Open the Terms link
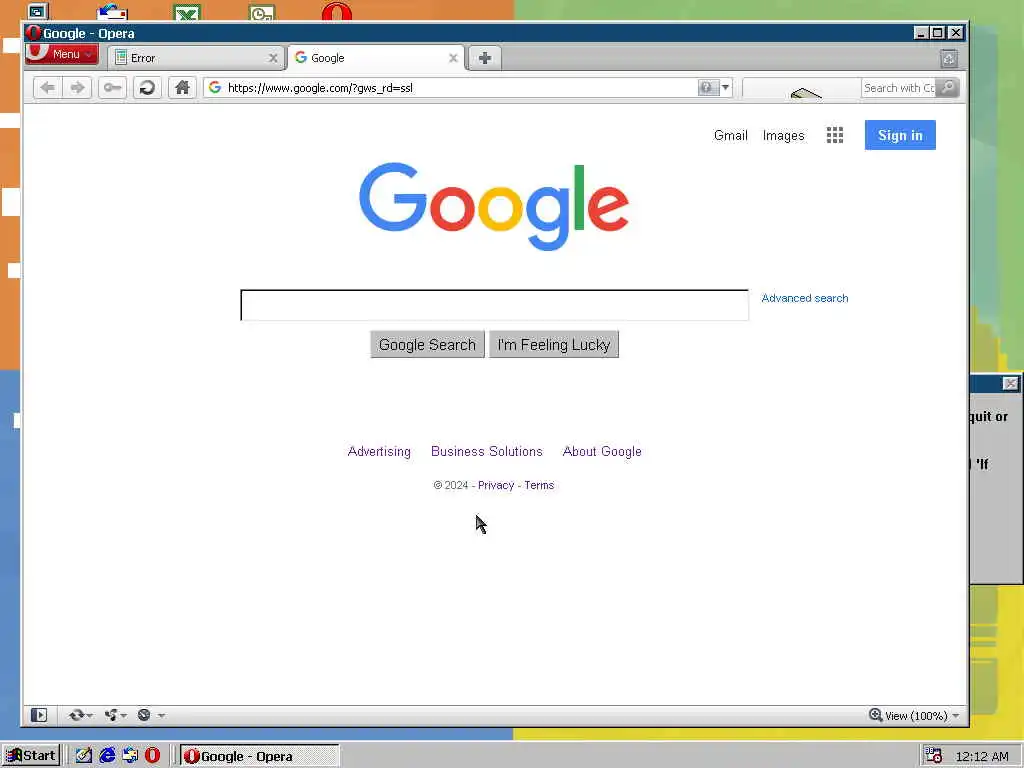 click(x=539, y=485)
